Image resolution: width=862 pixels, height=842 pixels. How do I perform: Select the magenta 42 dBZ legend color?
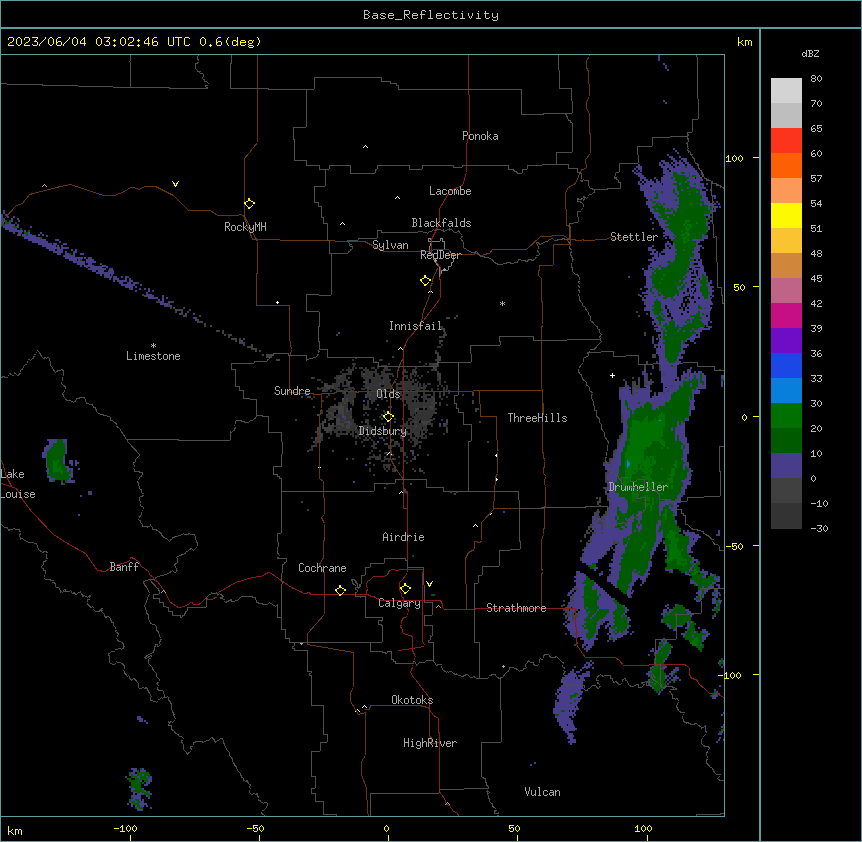tap(786, 315)
